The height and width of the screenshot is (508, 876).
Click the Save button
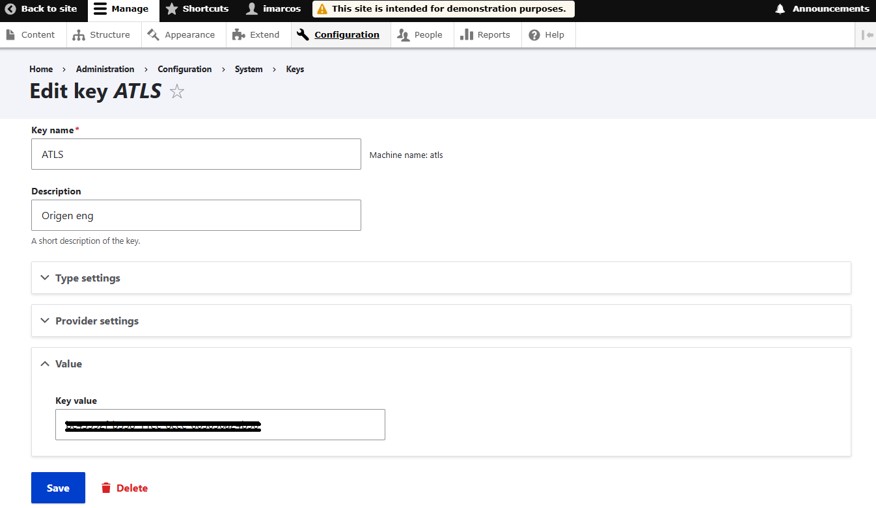tap(58, 488)
